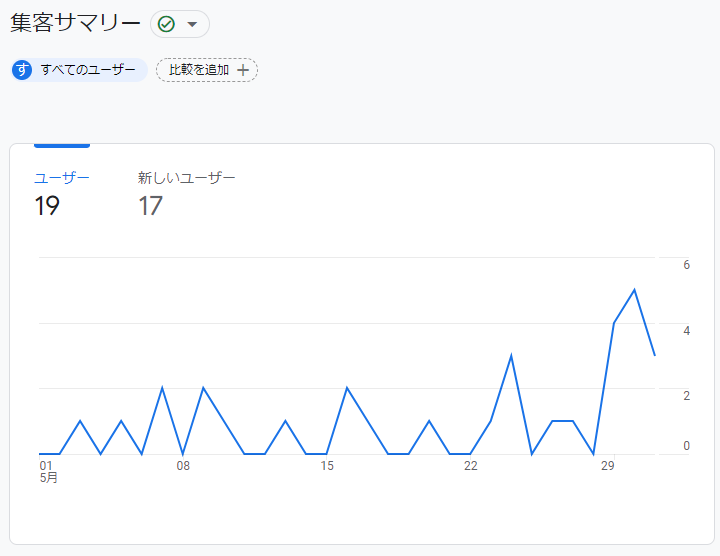Click the "5月" month label below chart
Viewport: 720px width, 556px height.
pyautogui.click(x=49, y=479)
